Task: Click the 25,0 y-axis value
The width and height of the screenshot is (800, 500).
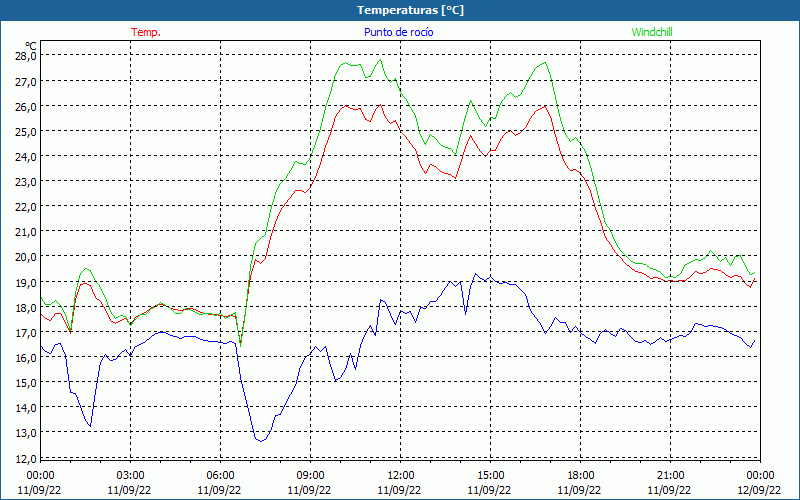Action: pos(25,132)
